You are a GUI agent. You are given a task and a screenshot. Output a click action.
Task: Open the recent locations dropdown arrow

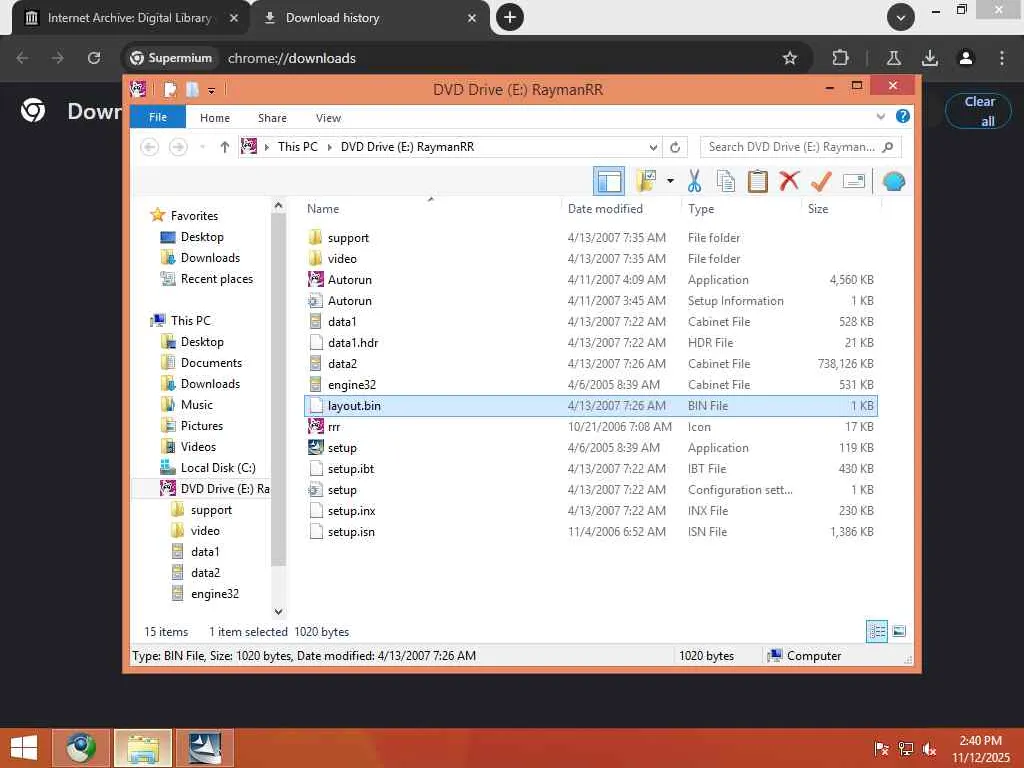click(x=202, y=147)
